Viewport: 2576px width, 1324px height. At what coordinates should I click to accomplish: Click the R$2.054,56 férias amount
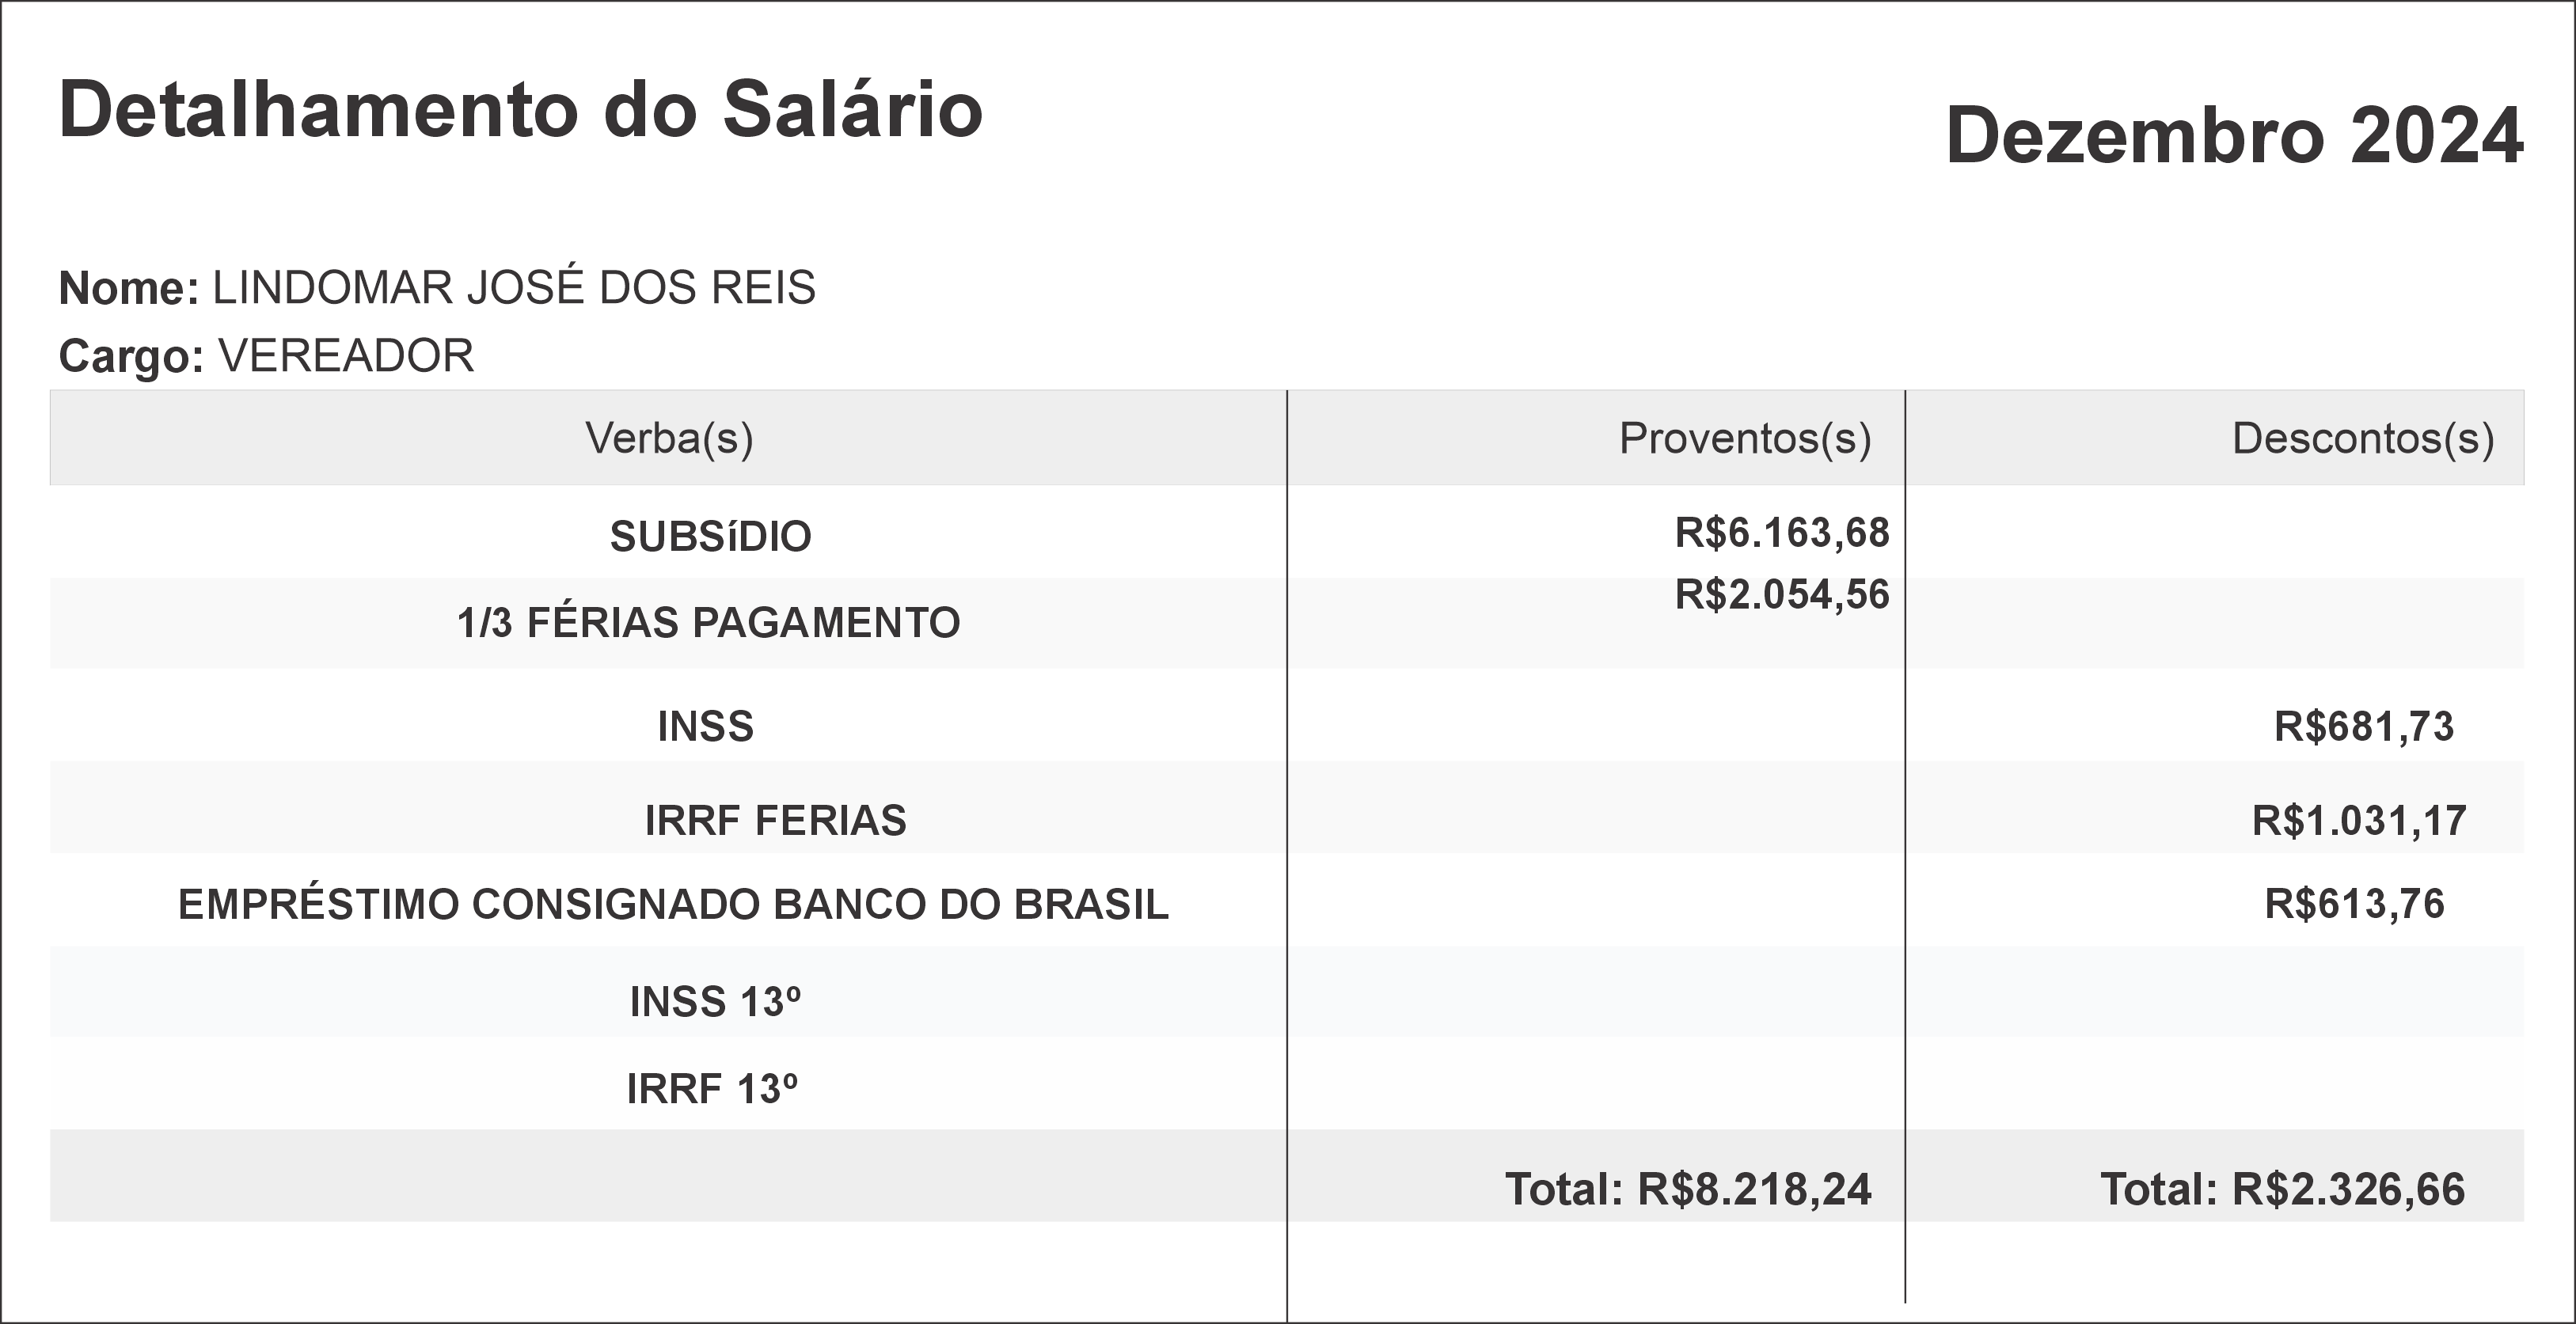tap(1782, 594)
